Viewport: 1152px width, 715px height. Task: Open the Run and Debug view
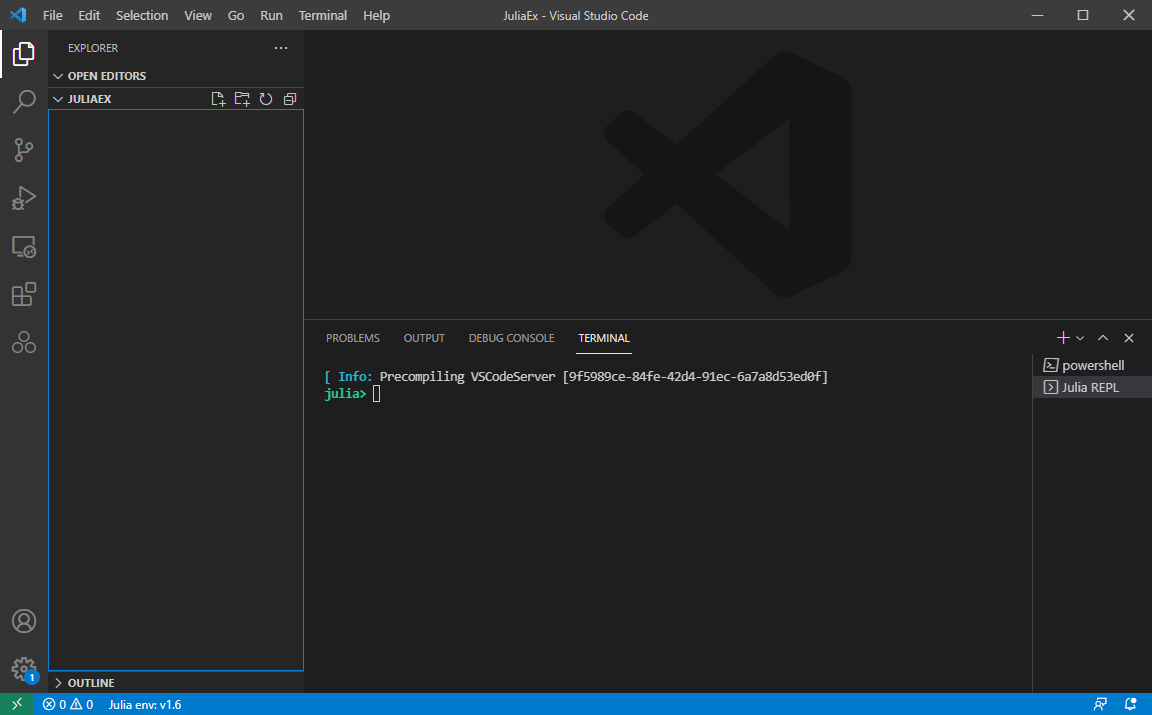point(24,198)
